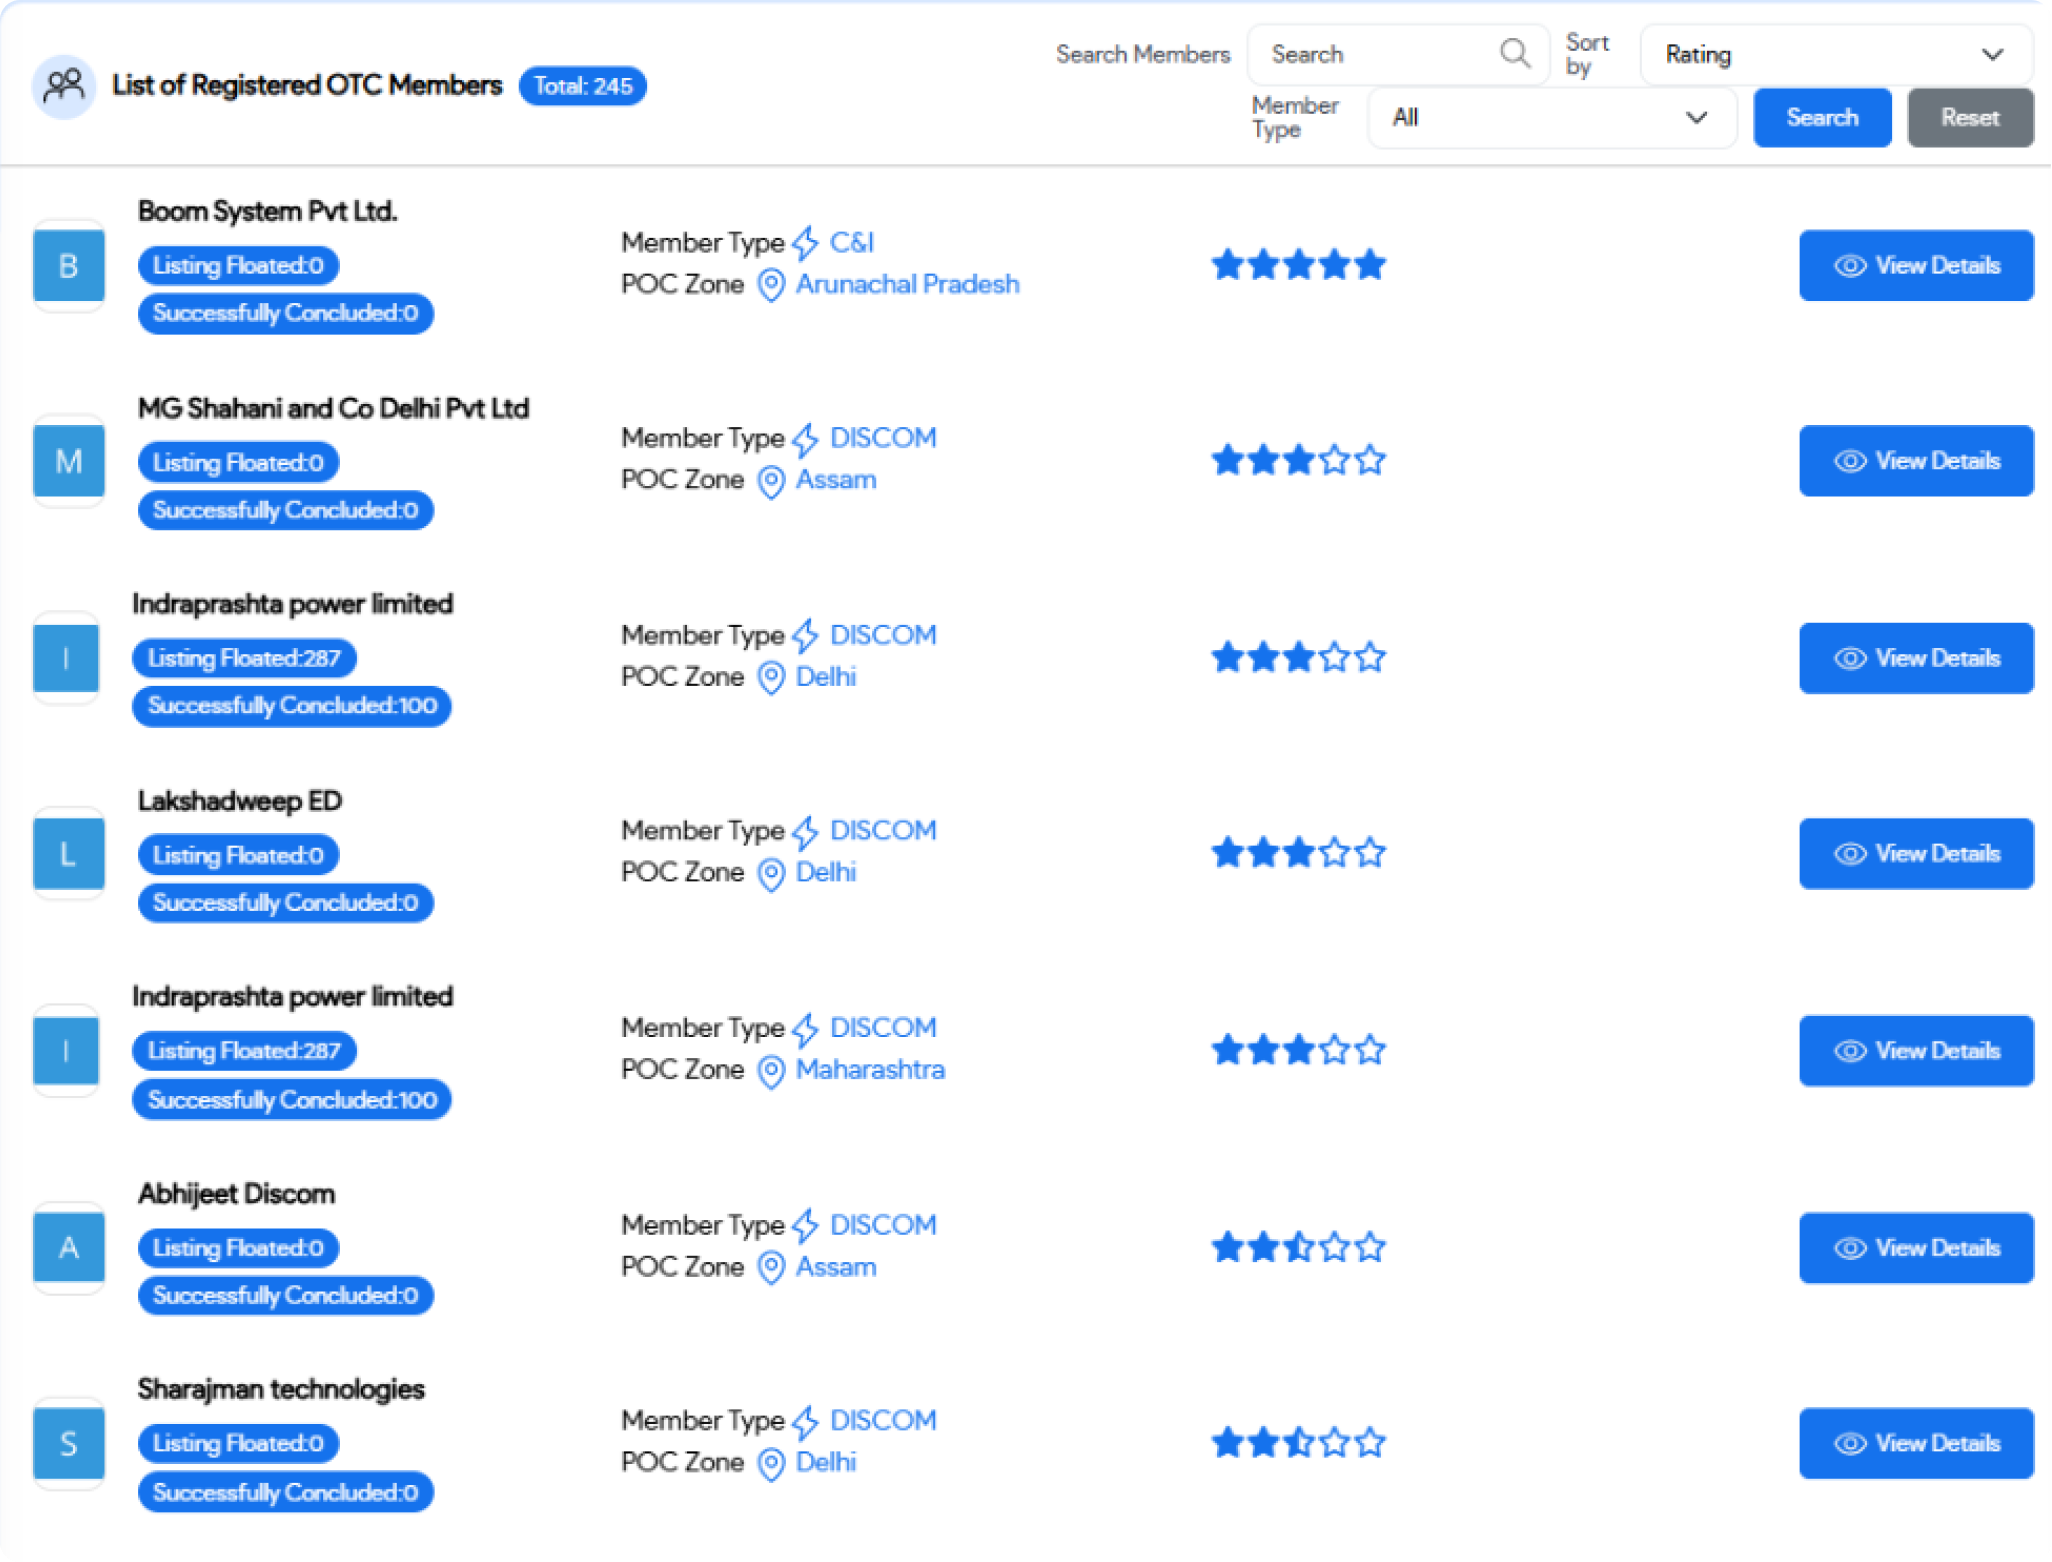The image size is (2052, 1562).
Task: Click the chevron arrow of Rating dropdown
Action: coord(1992,54)
